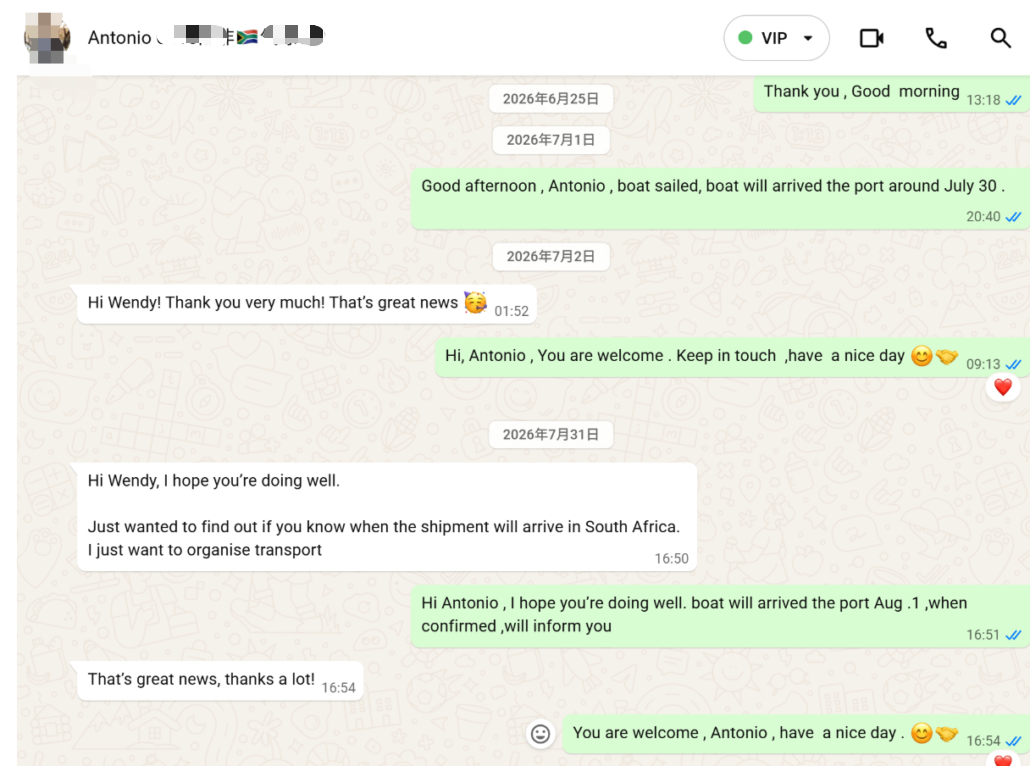
Task: Select the 2026年7月31日 date separator
Action: point(550,434)
